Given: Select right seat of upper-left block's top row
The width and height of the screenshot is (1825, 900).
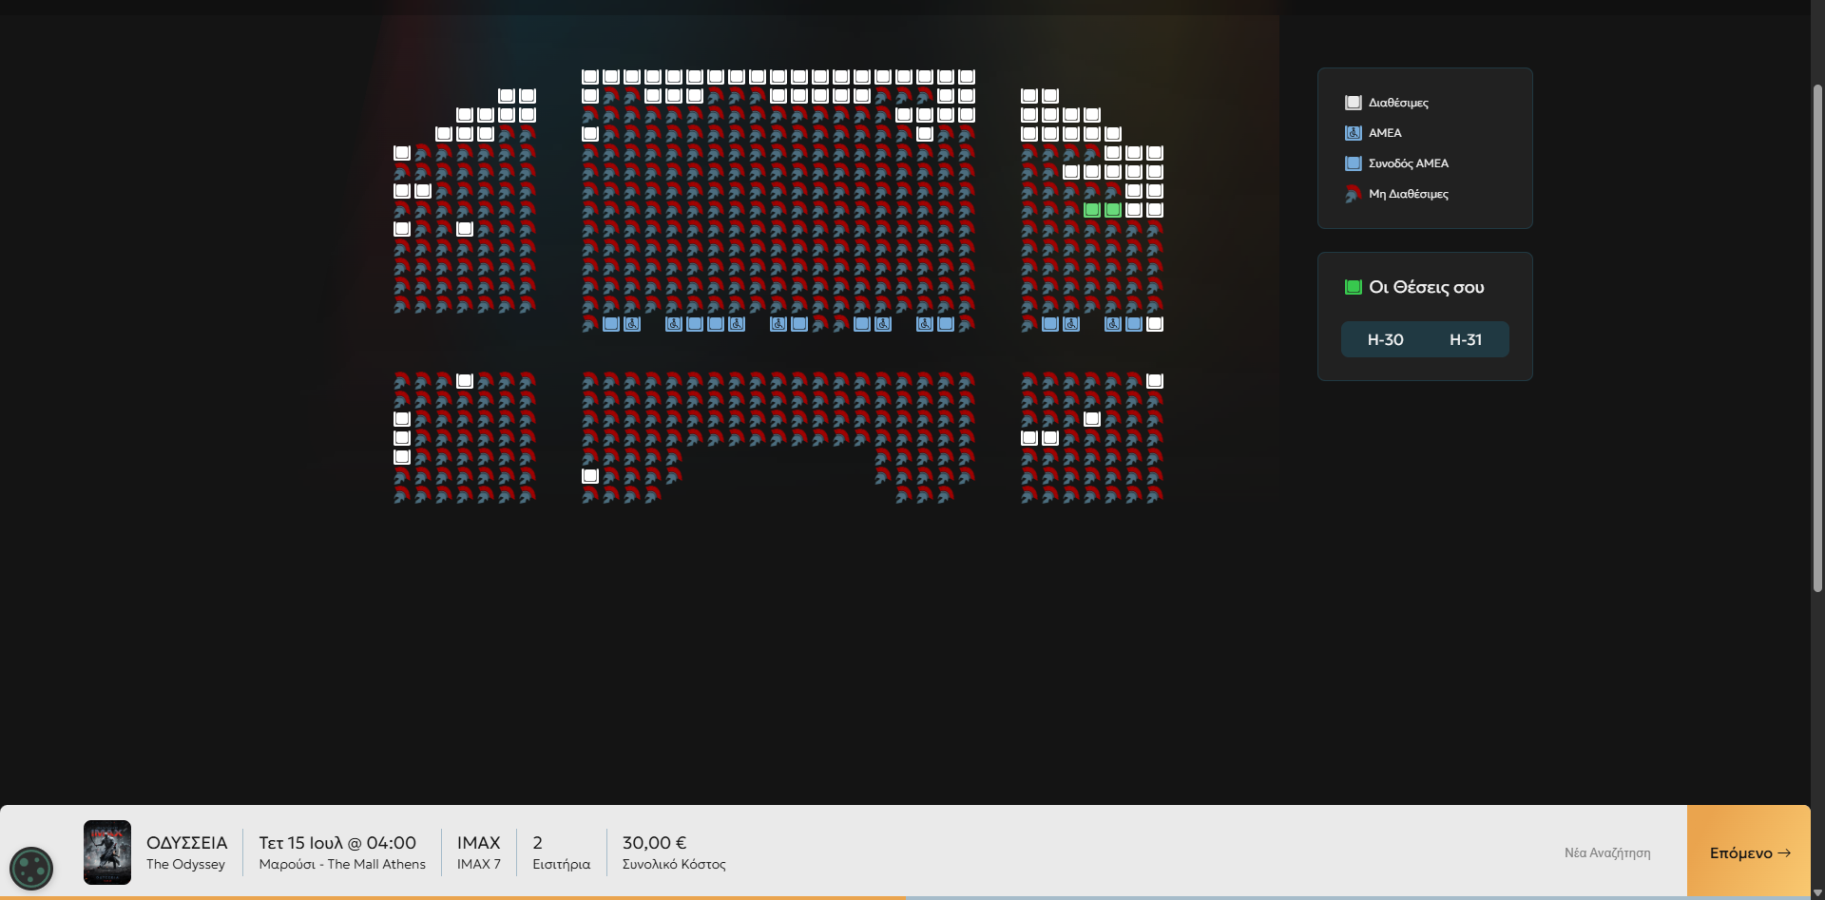Looking at the screenshot, I should [x=528, y=96].
